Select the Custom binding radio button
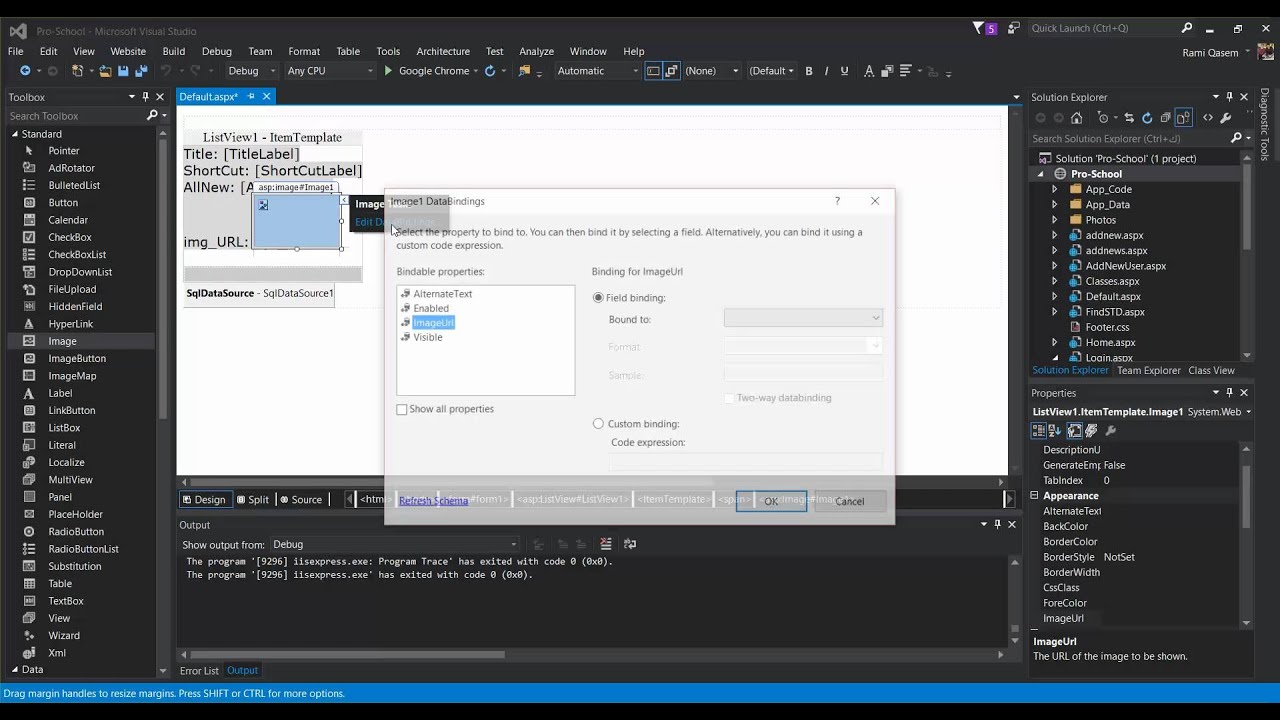Viewport: 1280px width, 720px height. (599, 424)
